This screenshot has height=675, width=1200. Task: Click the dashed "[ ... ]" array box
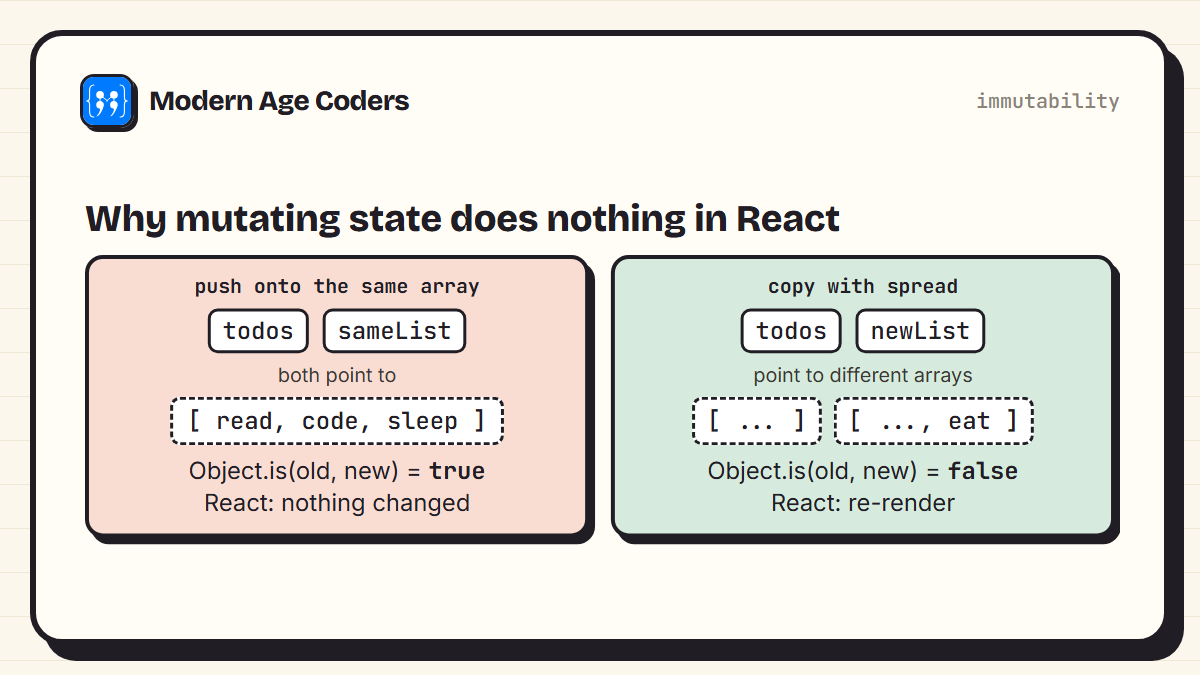[x=757, y=421]
